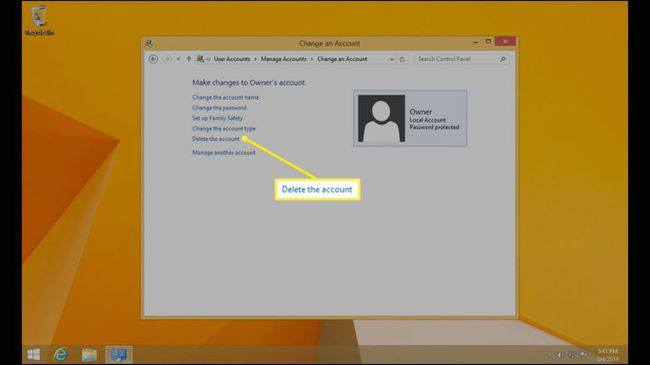This screenshot has height=365, width=650.
Task: Open Change the account name link
Action: point(225,97)
